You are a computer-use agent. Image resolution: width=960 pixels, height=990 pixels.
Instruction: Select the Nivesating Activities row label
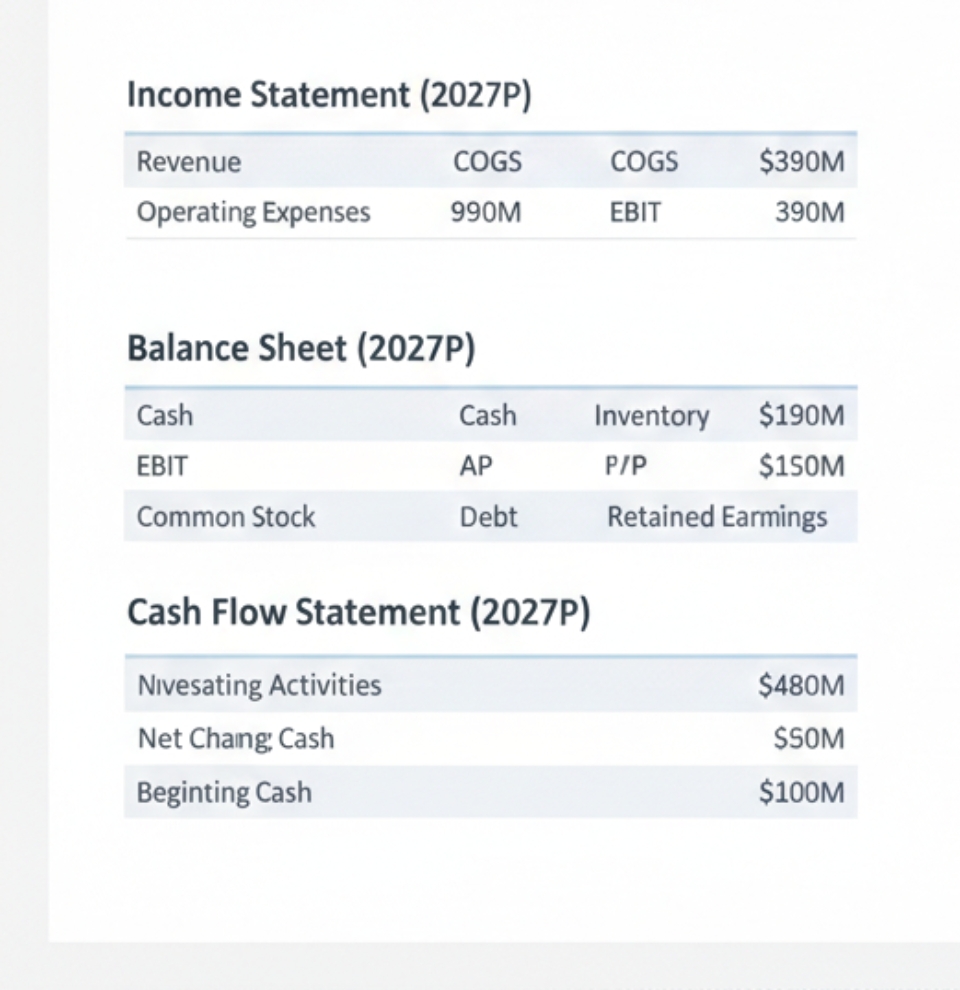point(259,685)
